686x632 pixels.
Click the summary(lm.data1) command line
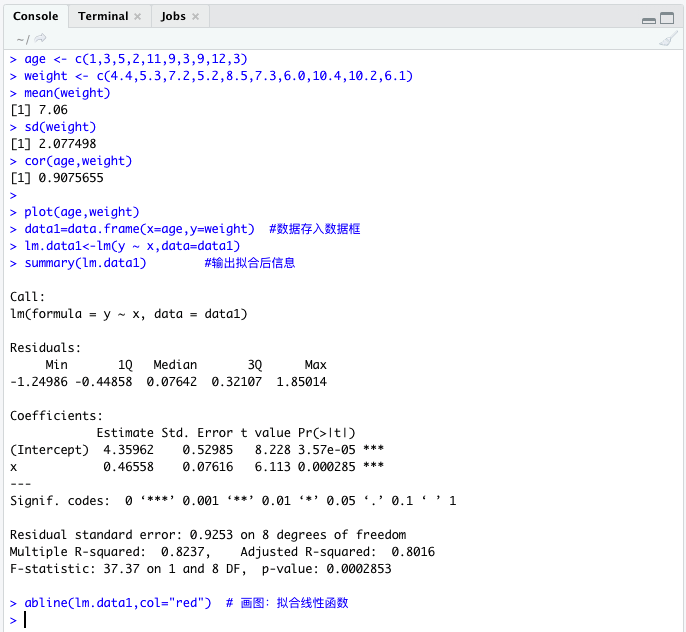pyautogui.click(x=85, y=263)
